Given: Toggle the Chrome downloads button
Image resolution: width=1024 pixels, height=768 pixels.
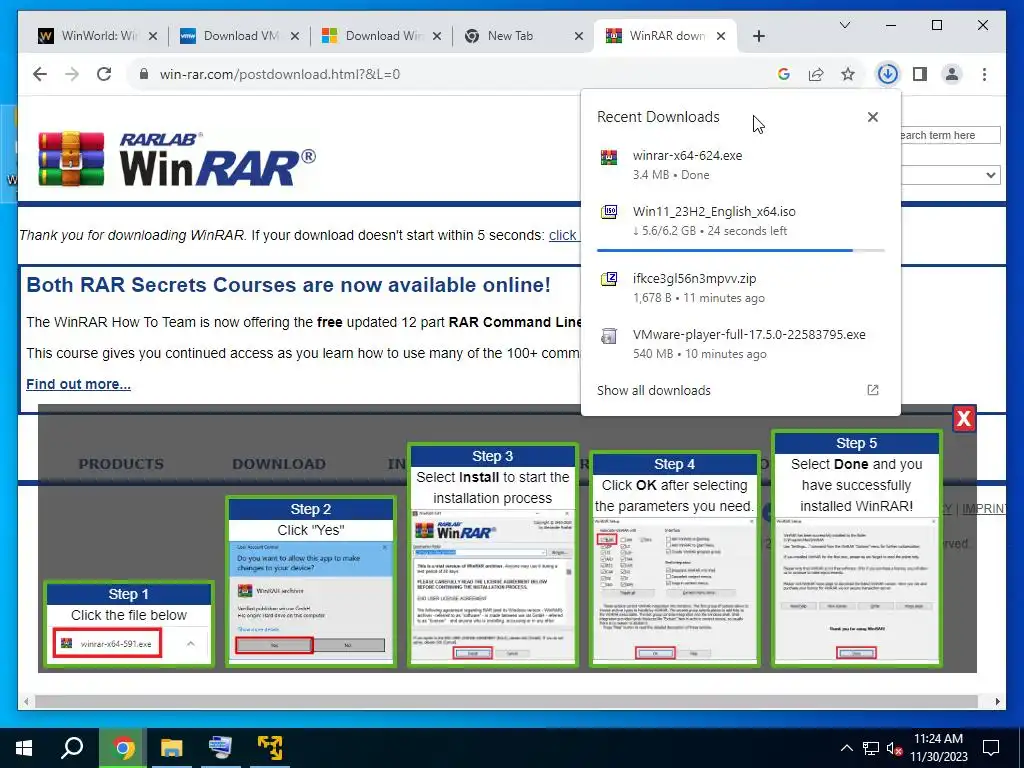Looking at the screenshot, I should coord(887,74).
